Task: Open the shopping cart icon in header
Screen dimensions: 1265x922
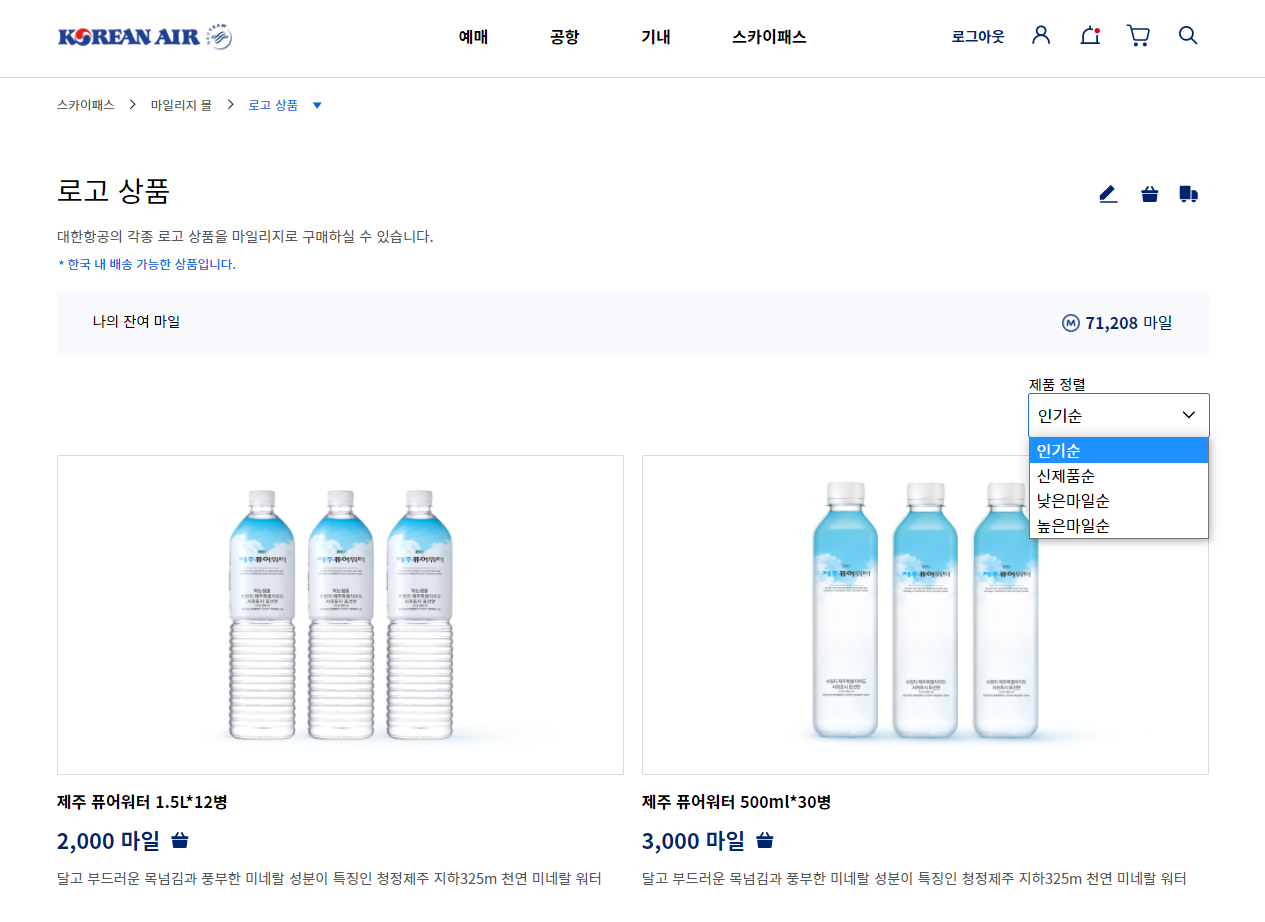Action: point(1138,36)
